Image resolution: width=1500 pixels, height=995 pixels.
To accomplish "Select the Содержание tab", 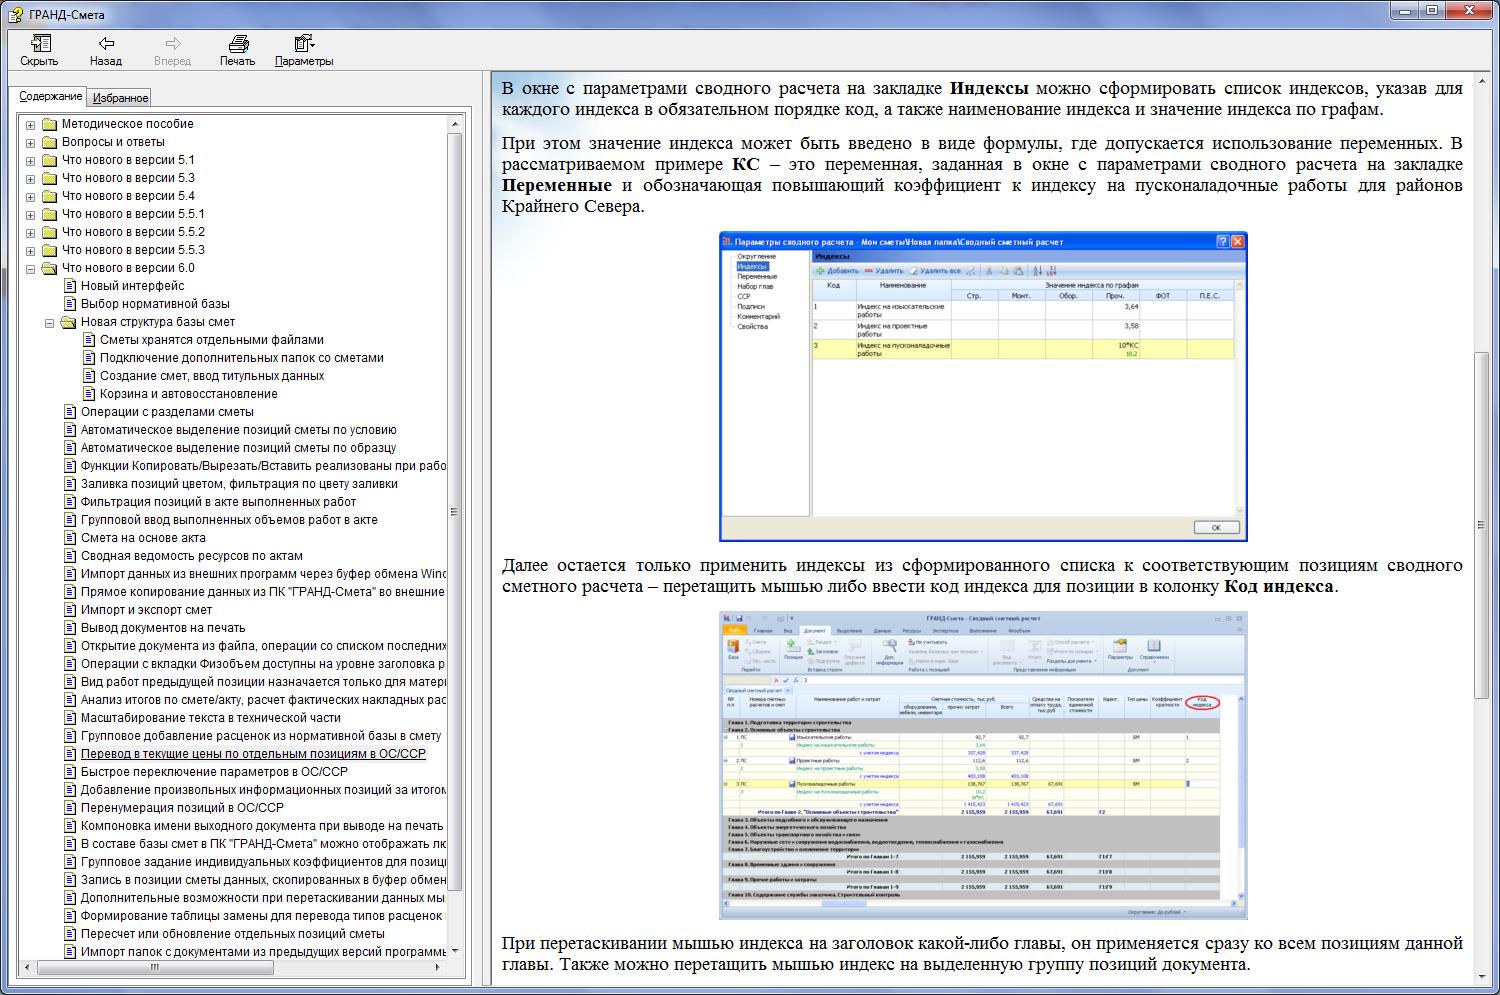I will click(x=51, y=97).
